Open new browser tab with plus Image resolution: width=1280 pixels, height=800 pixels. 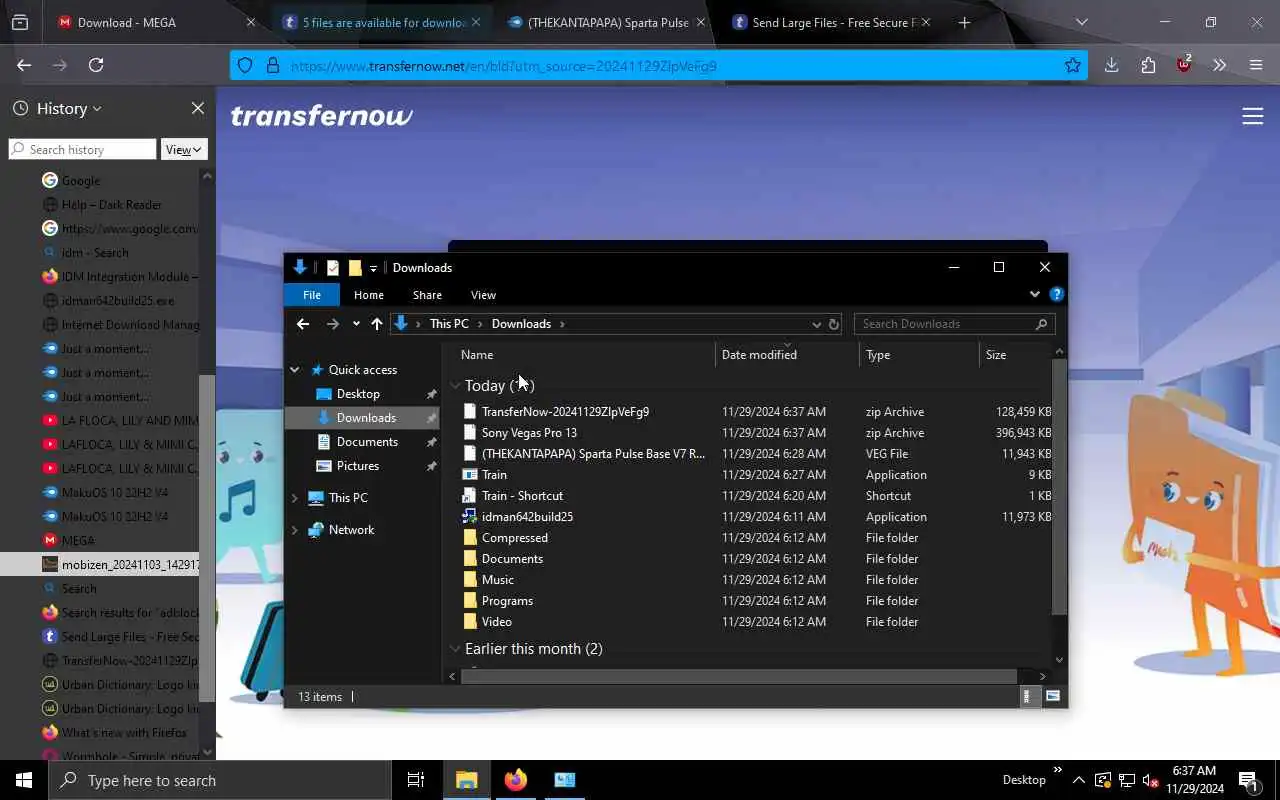(964, 22)
